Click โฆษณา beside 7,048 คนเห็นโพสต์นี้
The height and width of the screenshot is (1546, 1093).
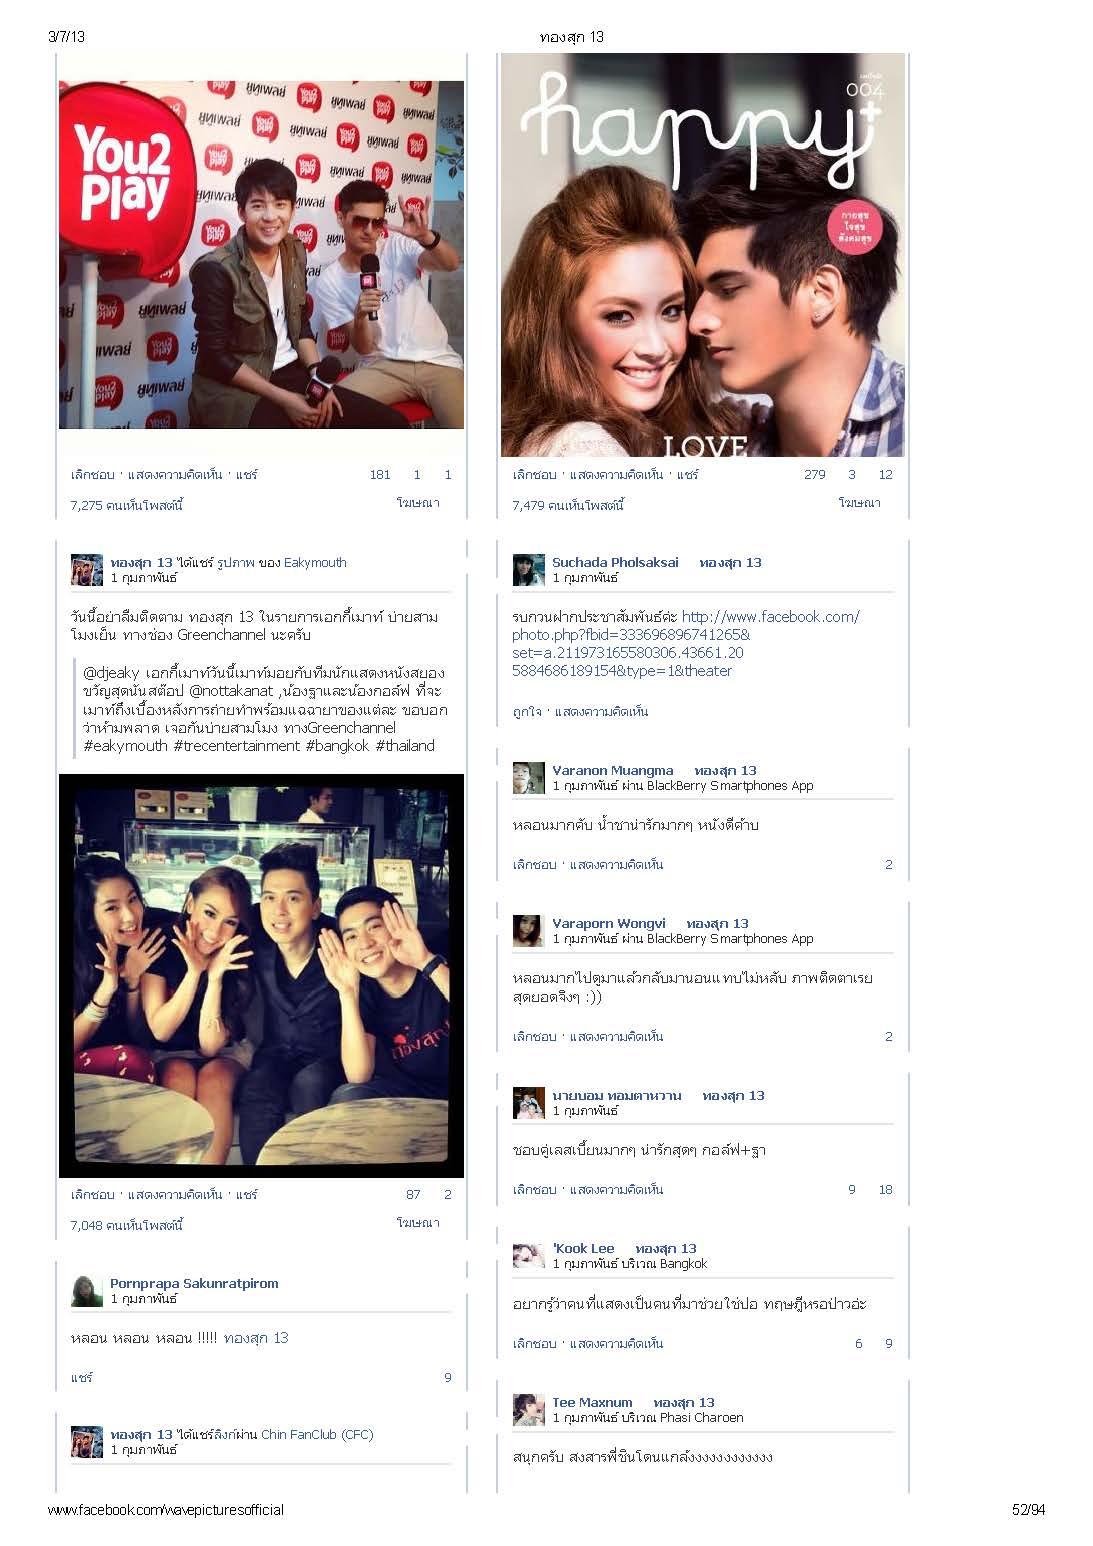418,1223
